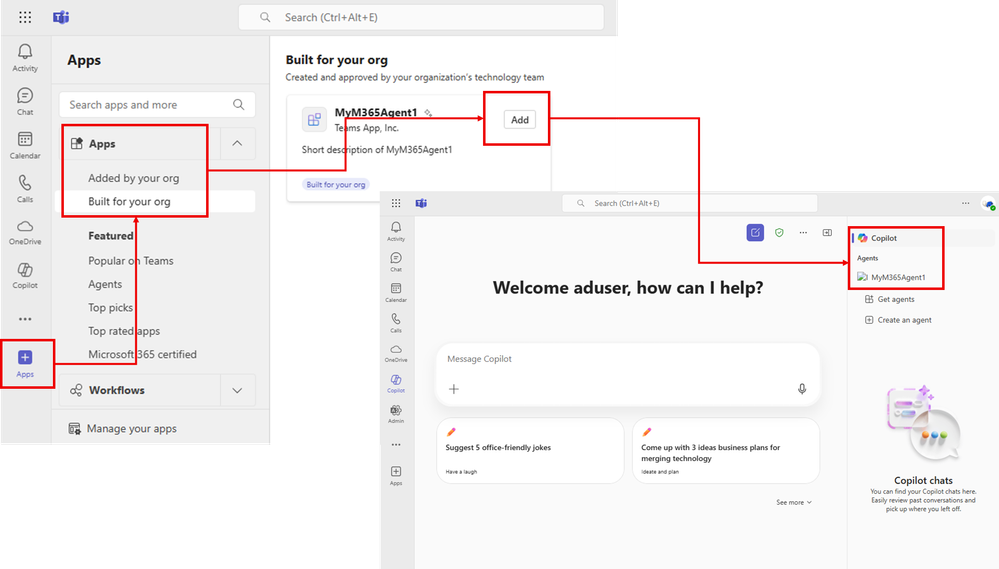
Task: Select Microsoft 365 certified category
Action: (x=142, y=354)
